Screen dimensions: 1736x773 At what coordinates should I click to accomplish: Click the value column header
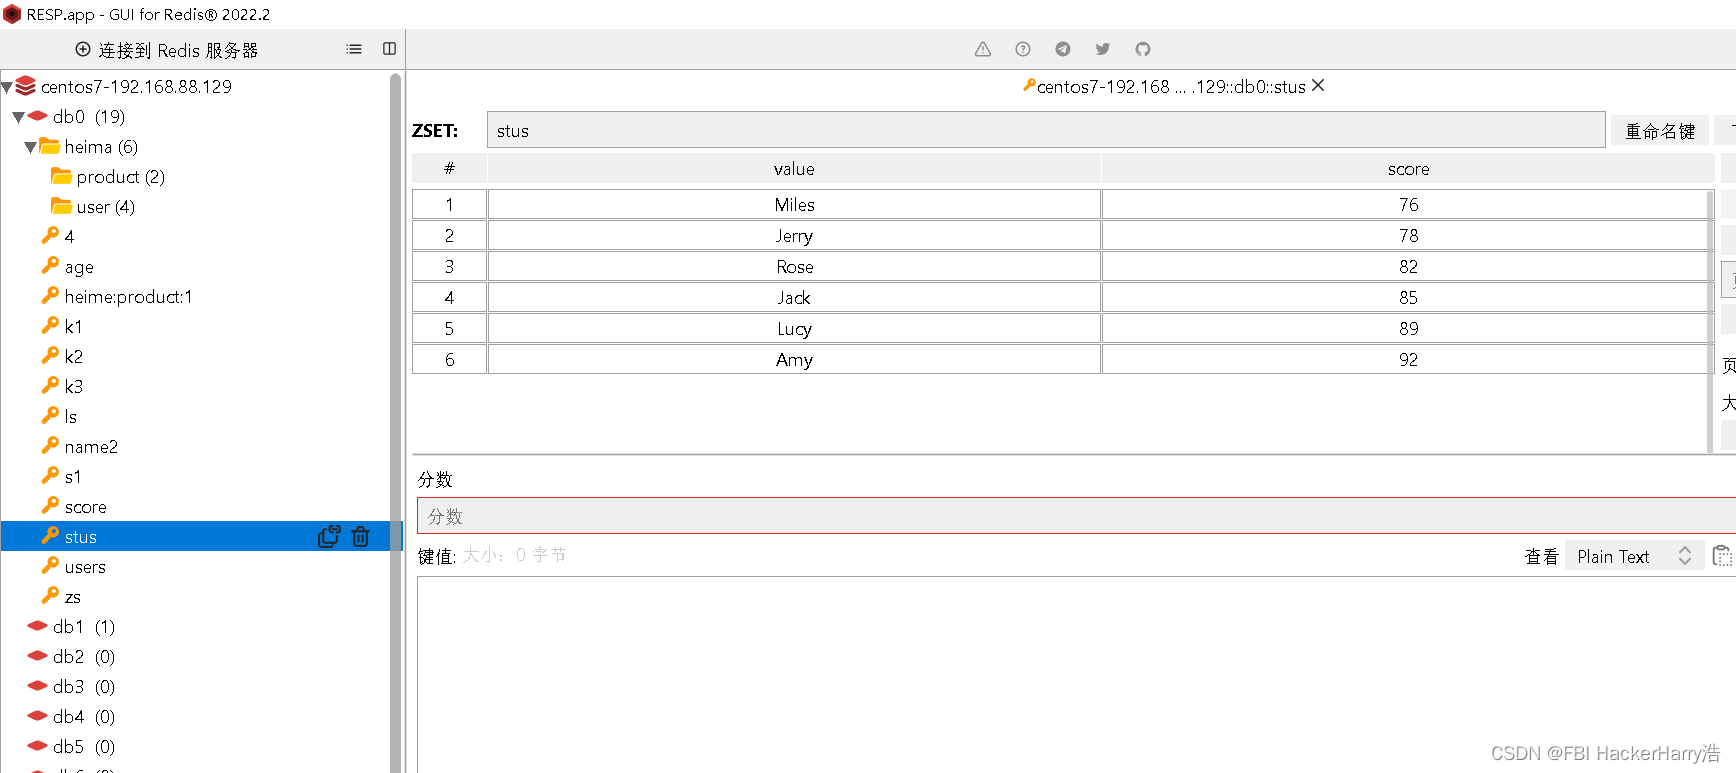point(794,169)
